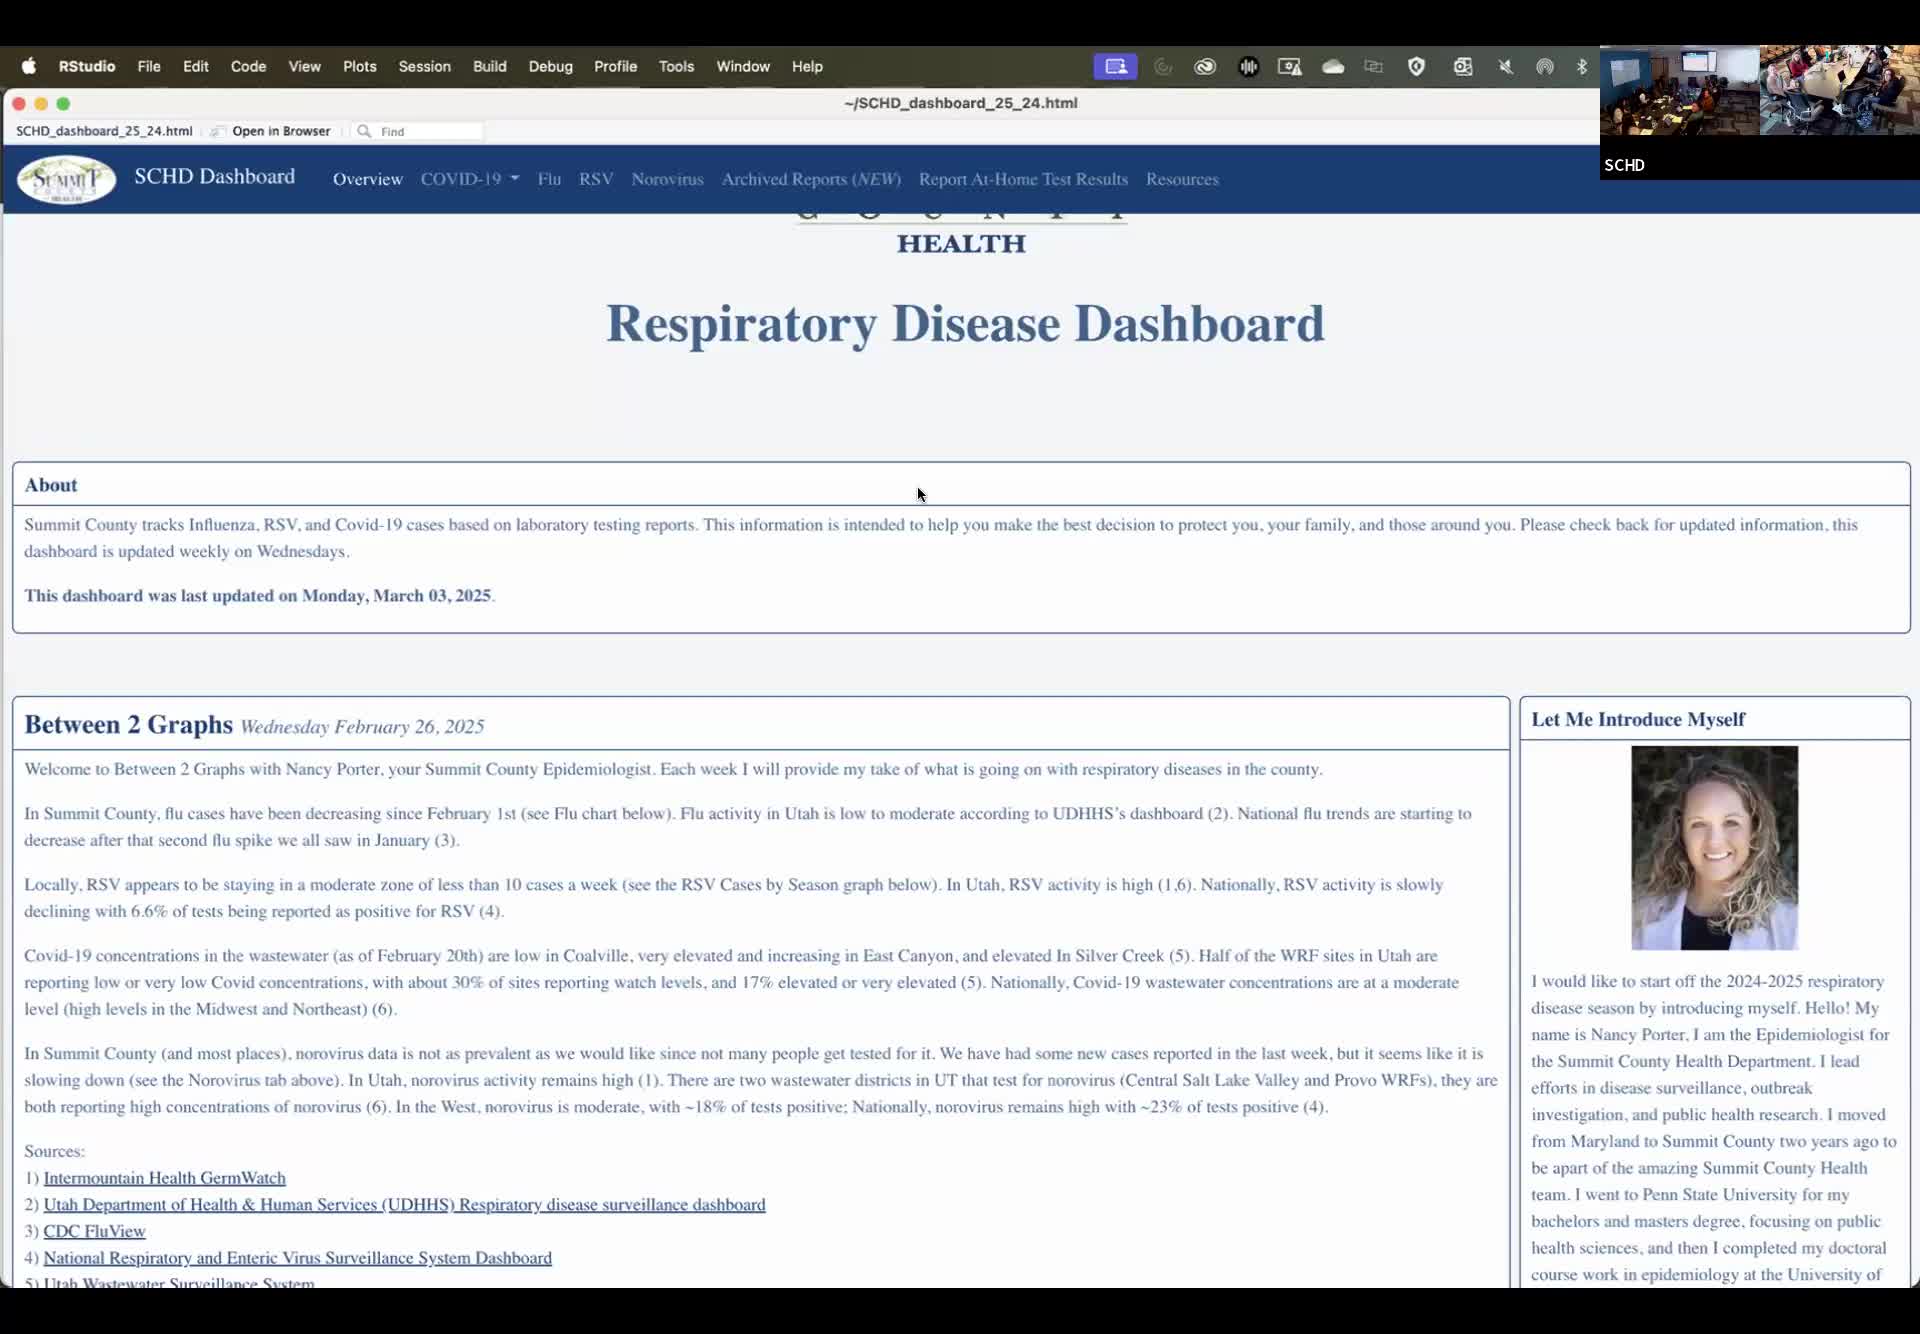The image size is (1920, 1334).
Task: Click the Intermountain Health GermWatch link
Action: 164,1178
